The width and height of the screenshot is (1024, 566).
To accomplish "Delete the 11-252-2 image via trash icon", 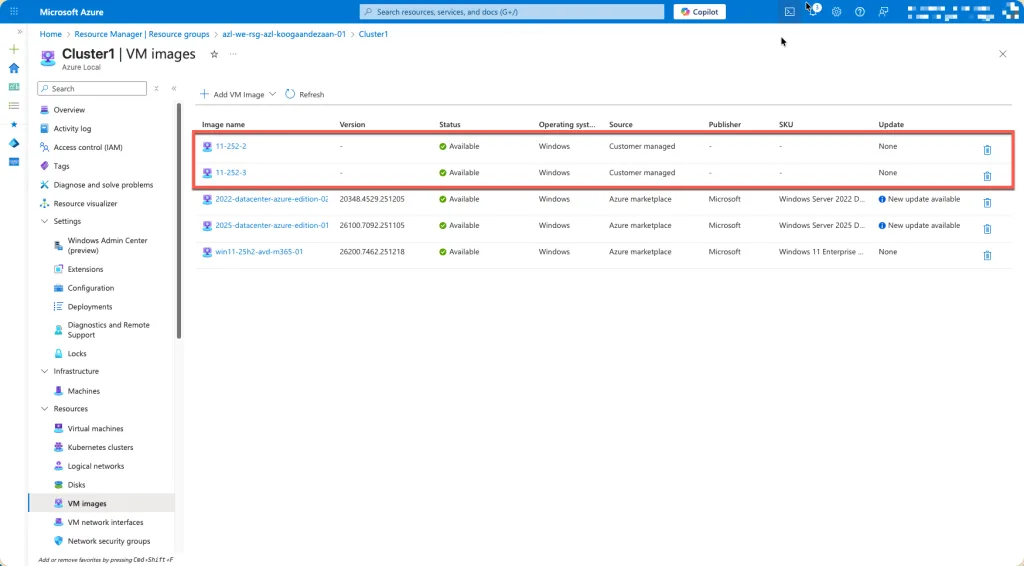I will click(987, 150).
